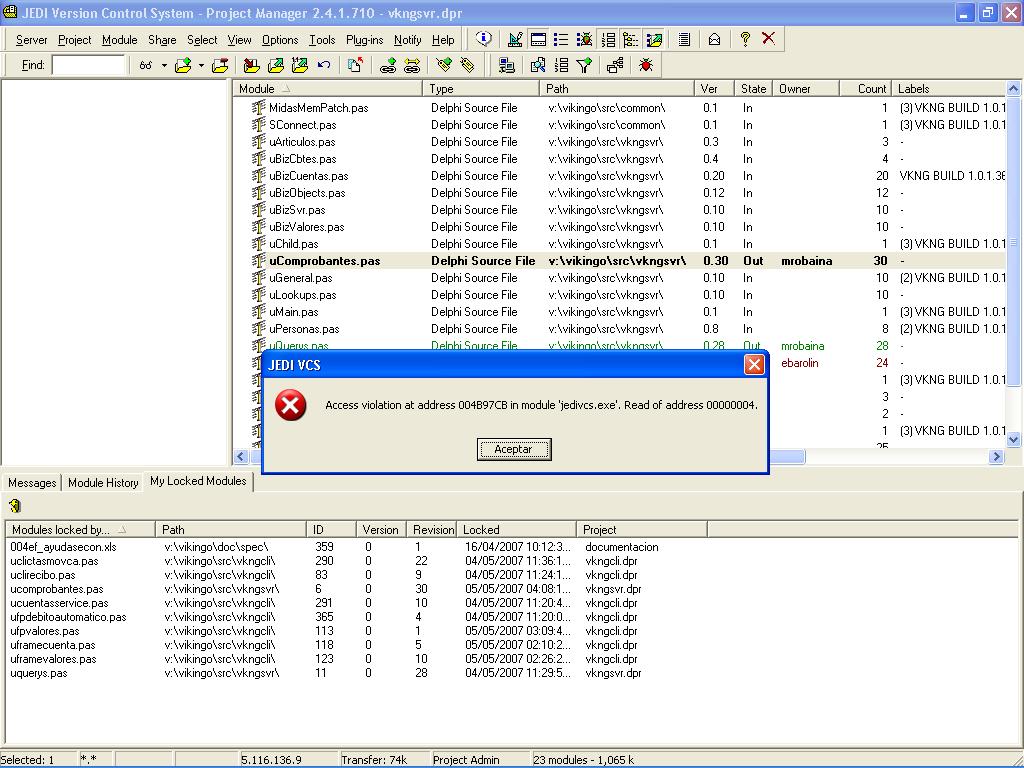The image size is (1024, 768).
Task: Click the red bug icon in second toolbar row
Action: tap(646, 65)
